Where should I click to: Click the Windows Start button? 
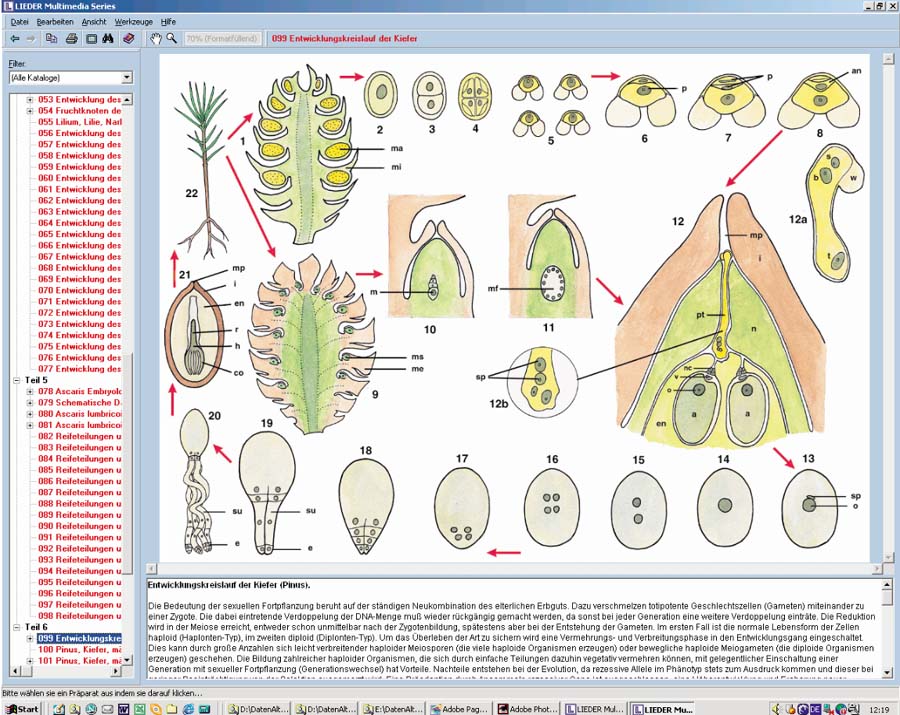22,708
